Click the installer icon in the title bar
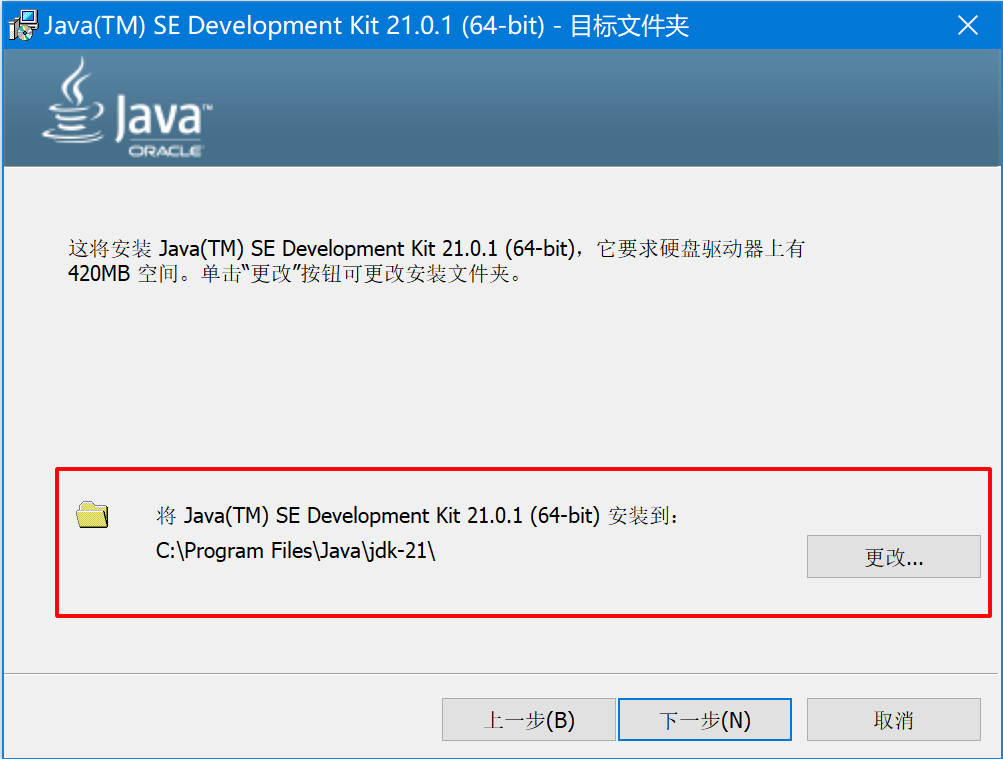Image resolution: width=1003 pixels, height=759 pixels. click(22, 25)
